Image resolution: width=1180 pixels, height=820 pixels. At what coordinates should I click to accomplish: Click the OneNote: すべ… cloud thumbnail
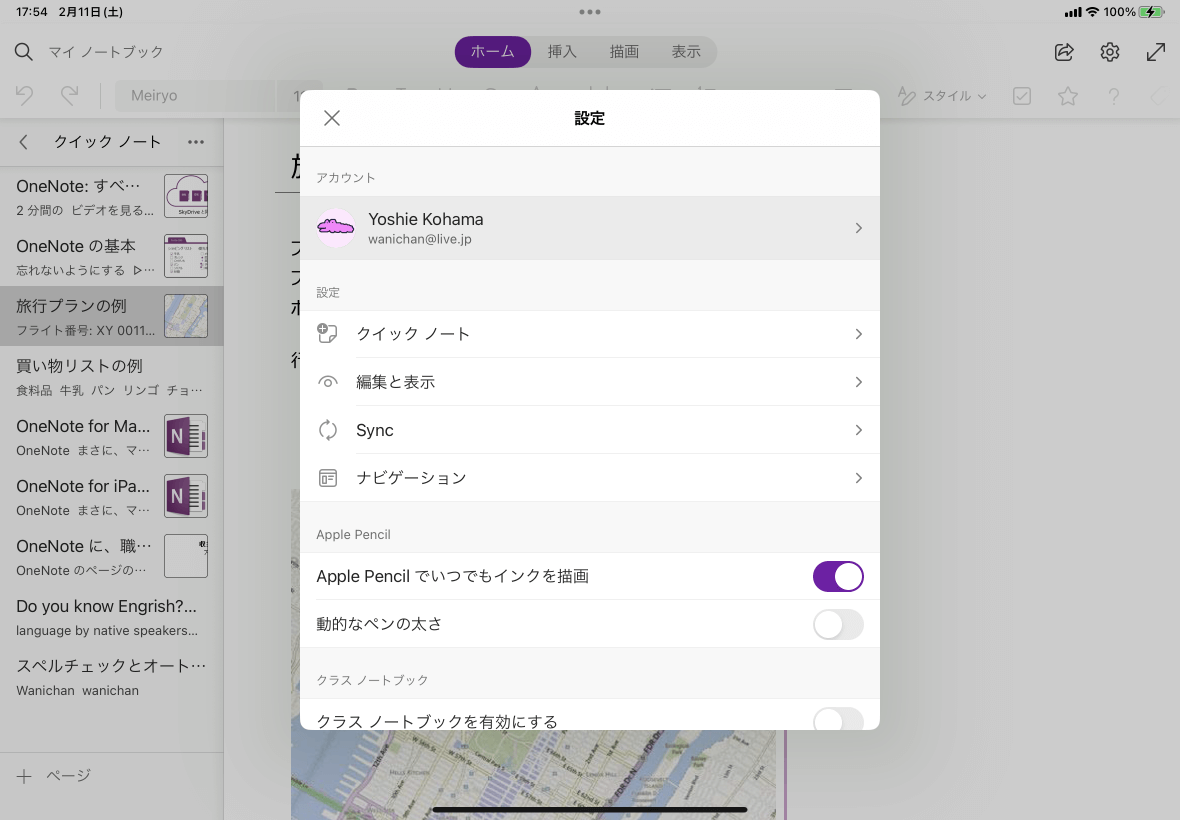coord(186,196)
